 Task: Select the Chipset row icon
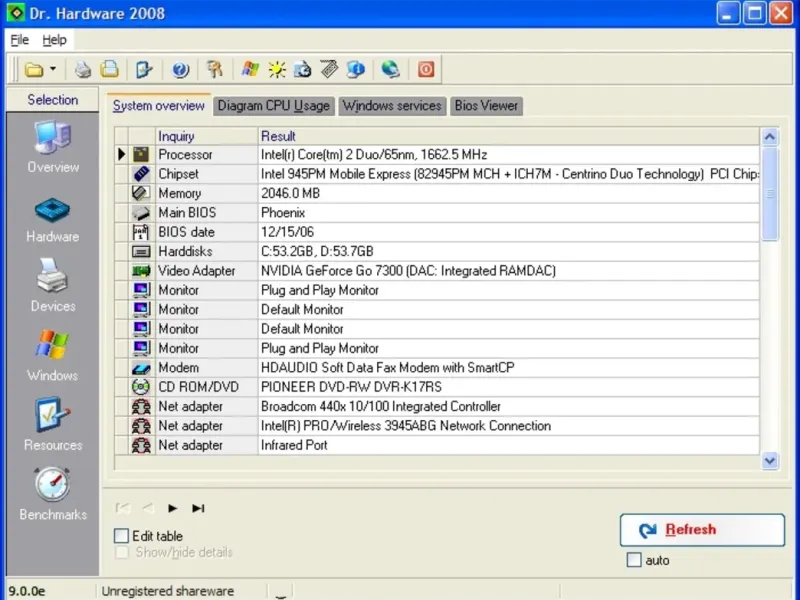141,174
